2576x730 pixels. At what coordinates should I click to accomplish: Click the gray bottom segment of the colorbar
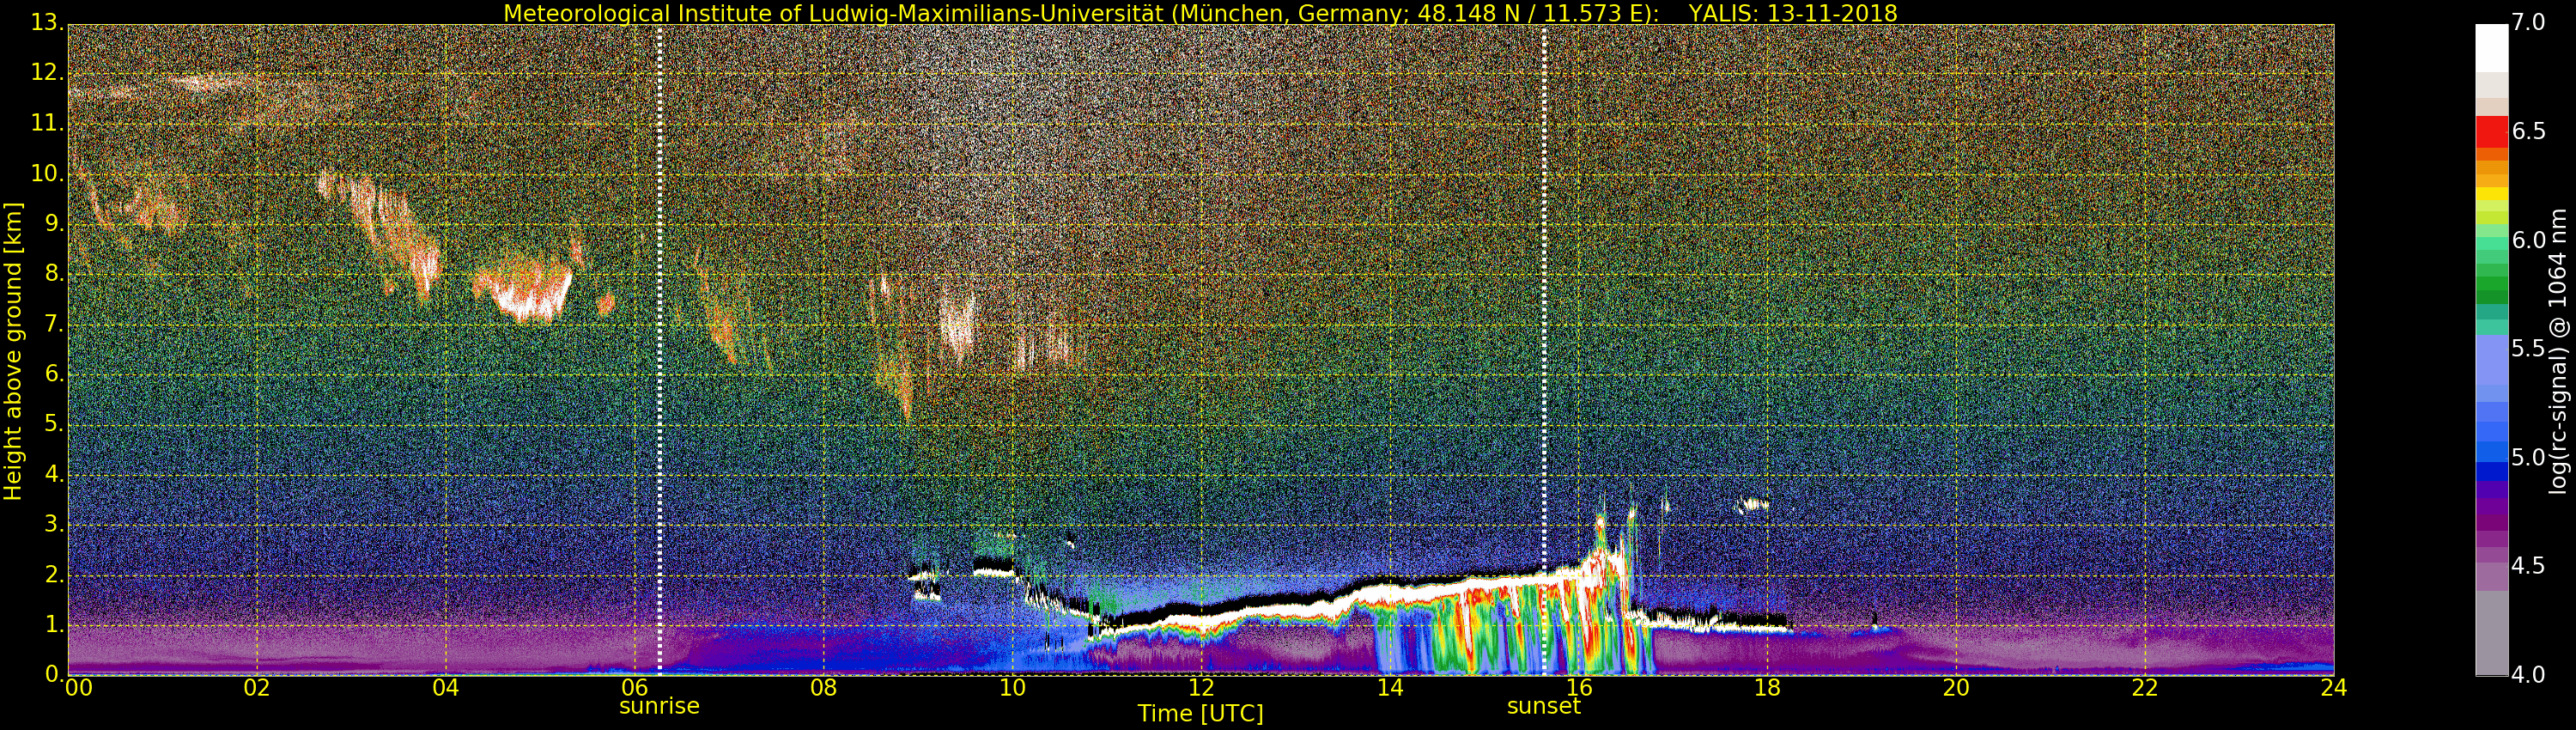click(2491, 633)
